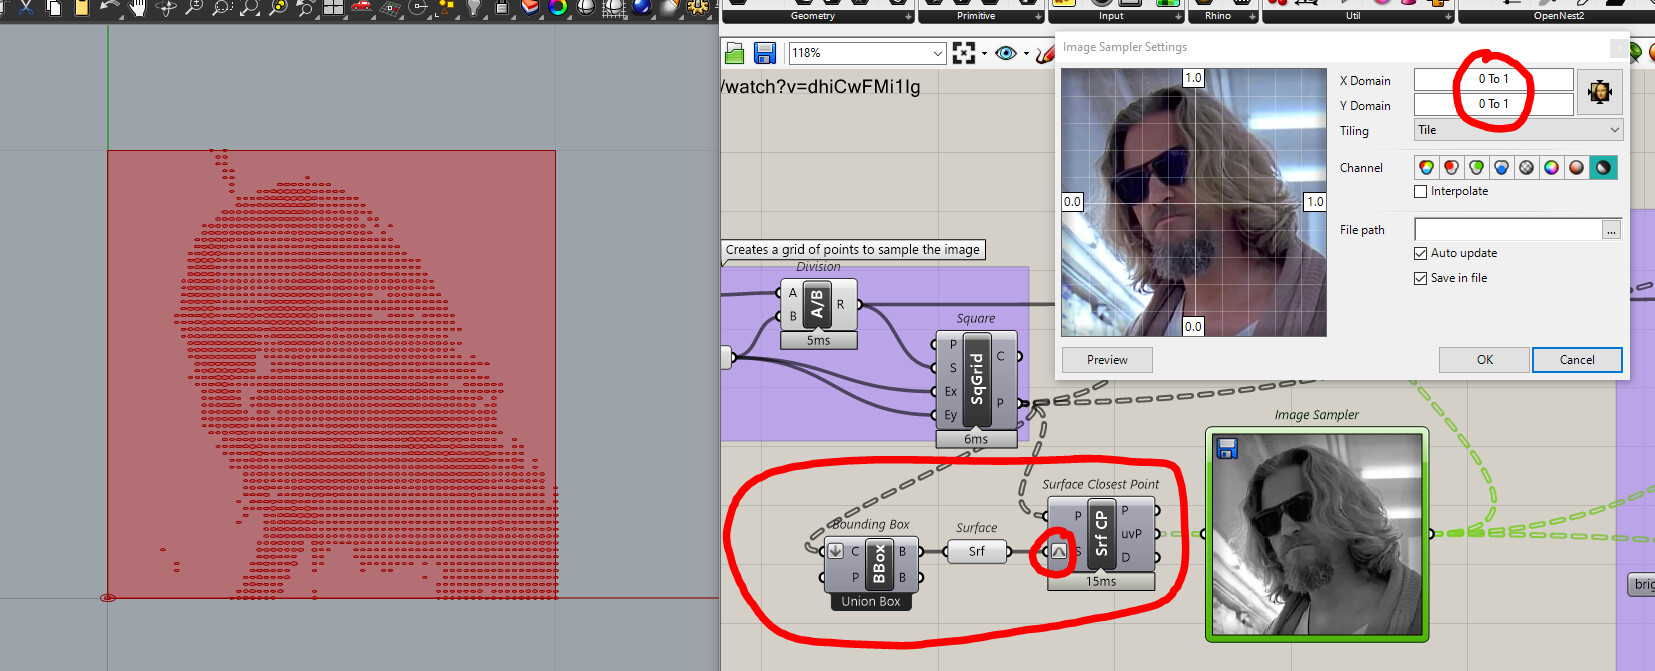This screenshot has height=671, width=1655.
Task: Expand the Util panel ribbon arrow
Action: tap(1448, 17)
